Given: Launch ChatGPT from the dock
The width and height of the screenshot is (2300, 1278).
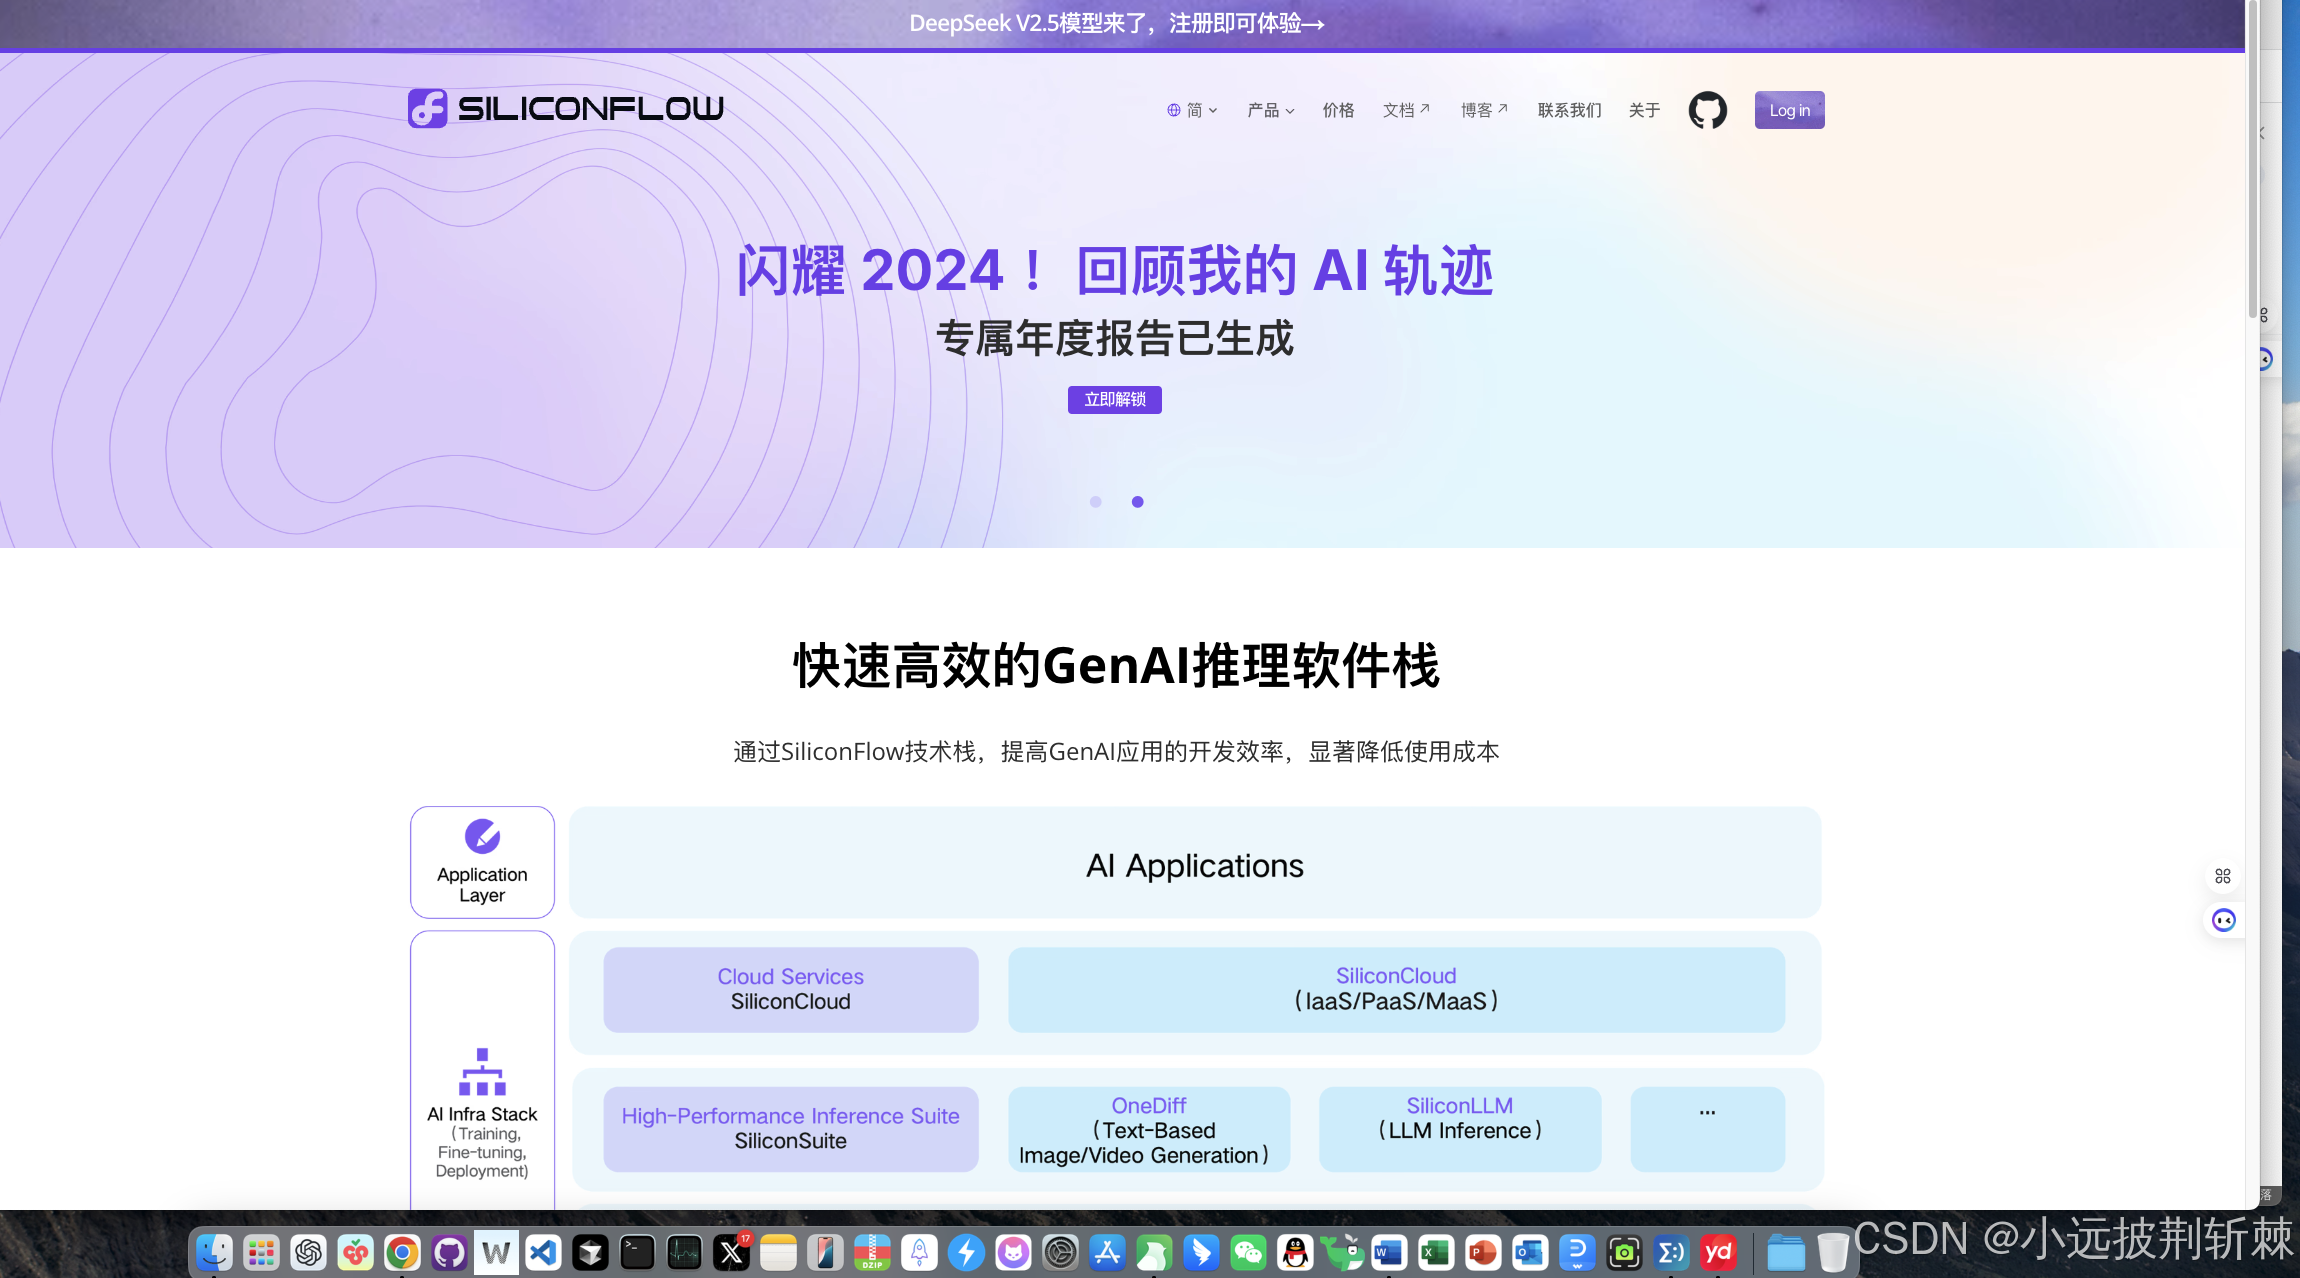Looking at the screenshot, I should [308, 1252].
